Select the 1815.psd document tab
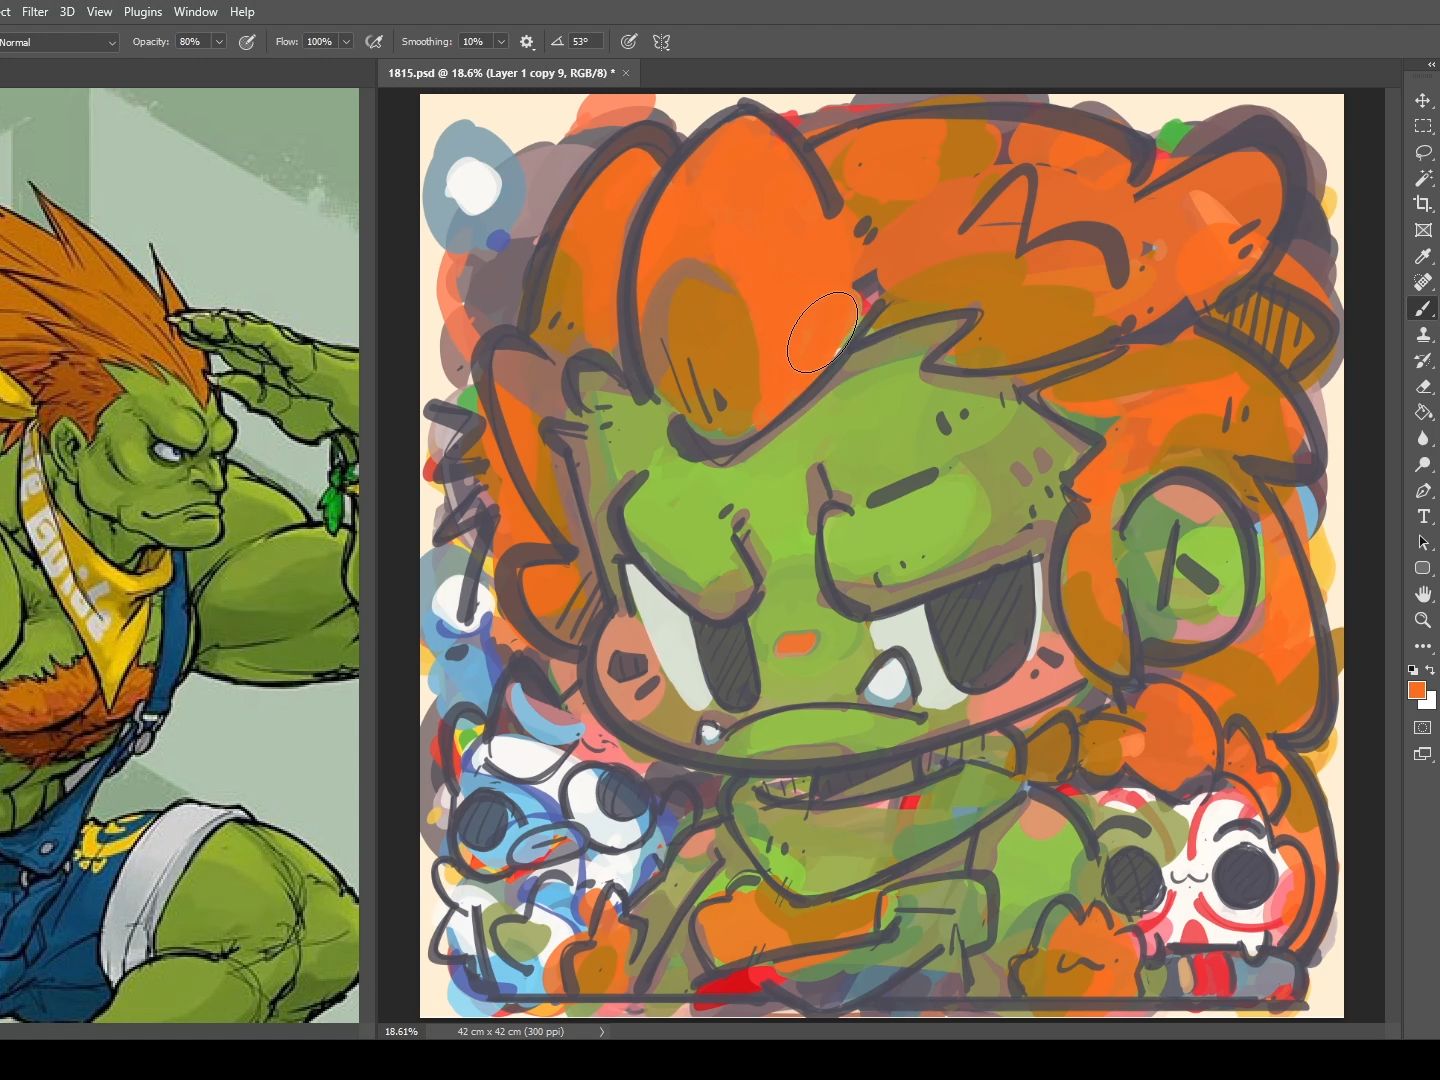 501,73
